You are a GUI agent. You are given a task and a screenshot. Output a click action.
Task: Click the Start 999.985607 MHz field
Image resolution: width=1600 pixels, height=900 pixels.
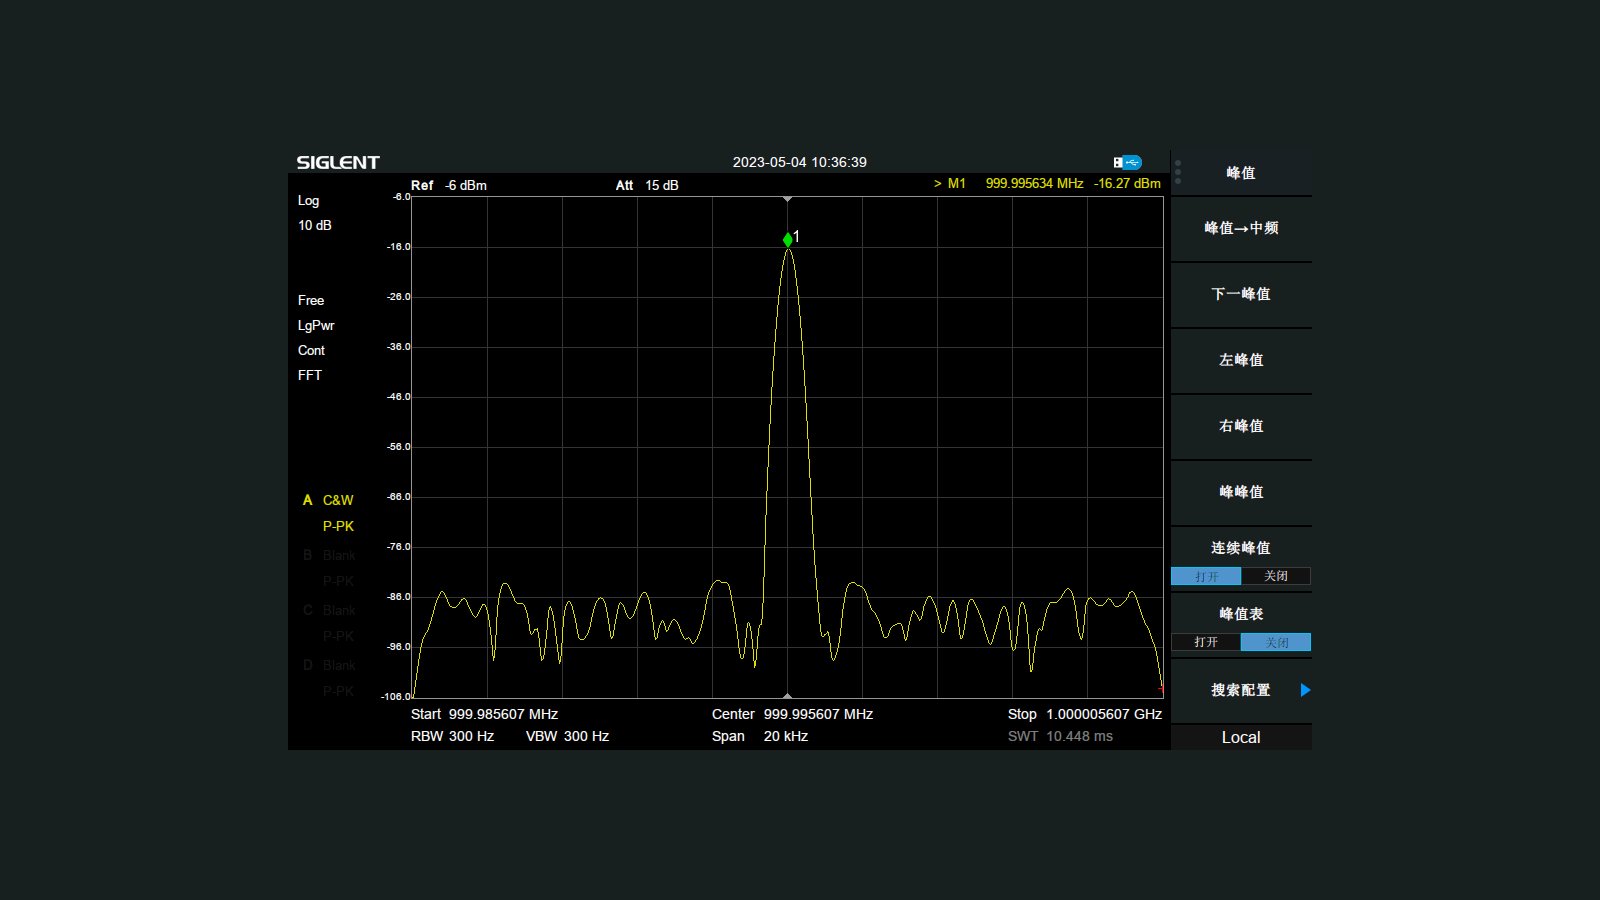484,714
